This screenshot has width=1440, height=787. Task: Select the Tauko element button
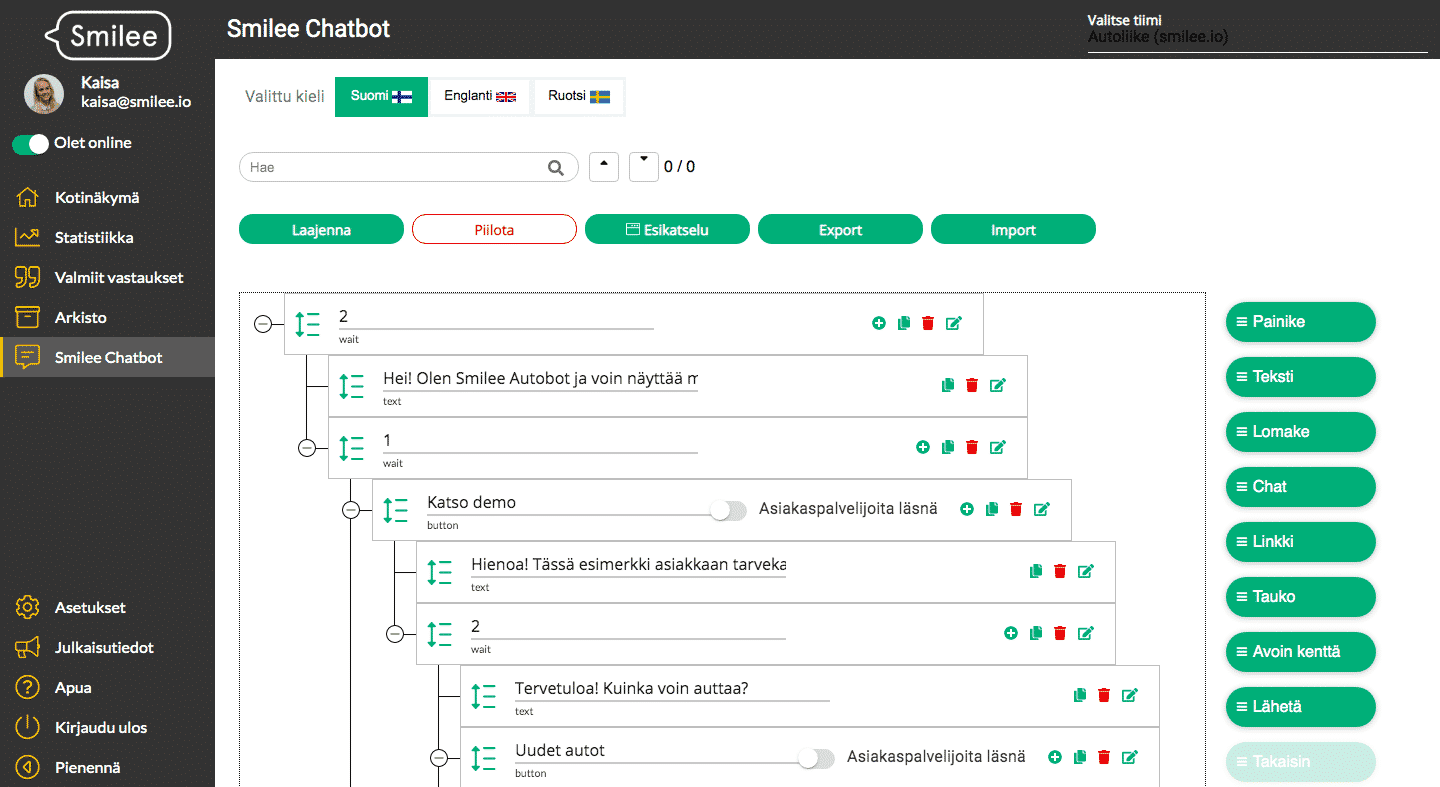(1301, 597)
